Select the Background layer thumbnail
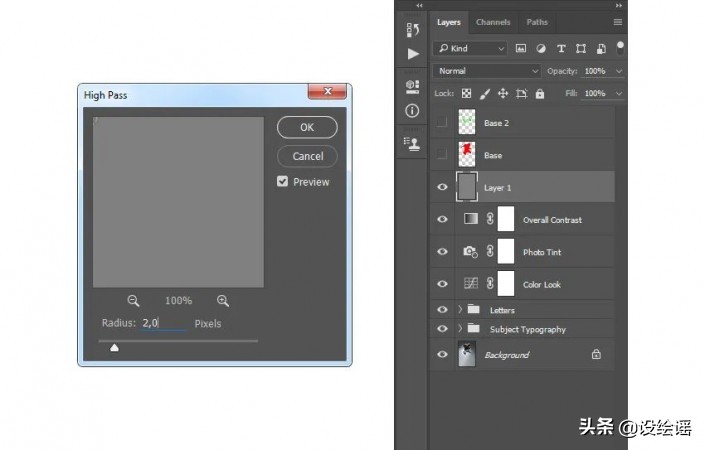Viewport: 705px width, 450px height. click(467, 354)
